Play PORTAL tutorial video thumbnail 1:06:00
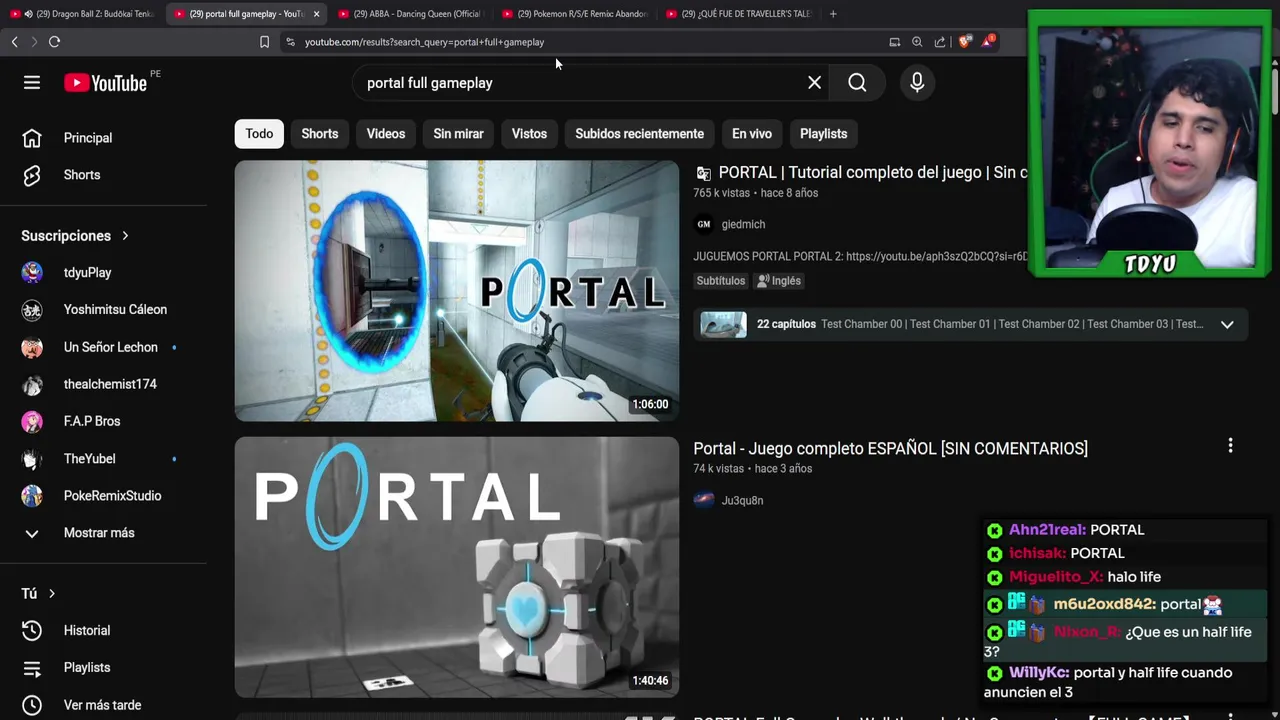This screenshot has height=720, width=1280. [457, 291]
